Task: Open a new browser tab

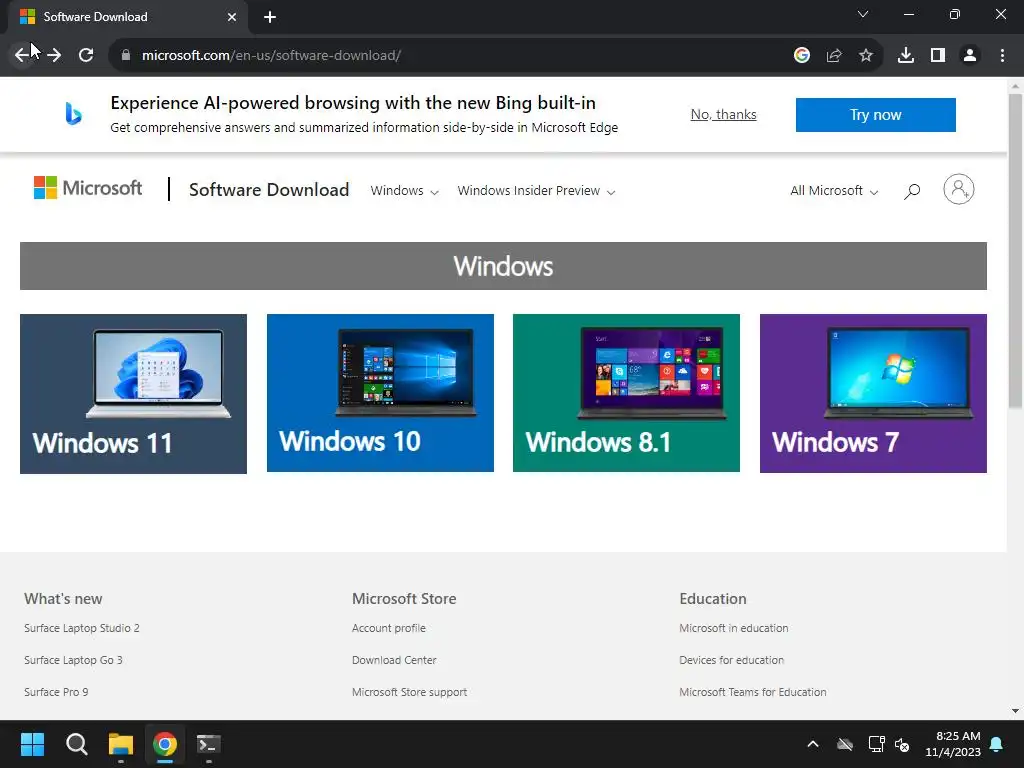Action: [x=270, y=17]
